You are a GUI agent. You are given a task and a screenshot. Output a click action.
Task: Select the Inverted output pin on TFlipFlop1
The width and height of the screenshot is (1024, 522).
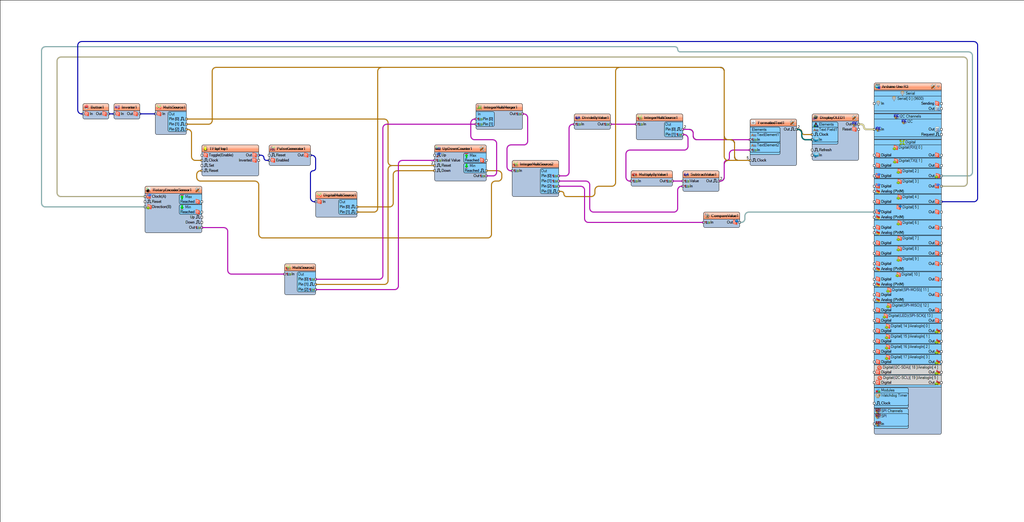248,160
